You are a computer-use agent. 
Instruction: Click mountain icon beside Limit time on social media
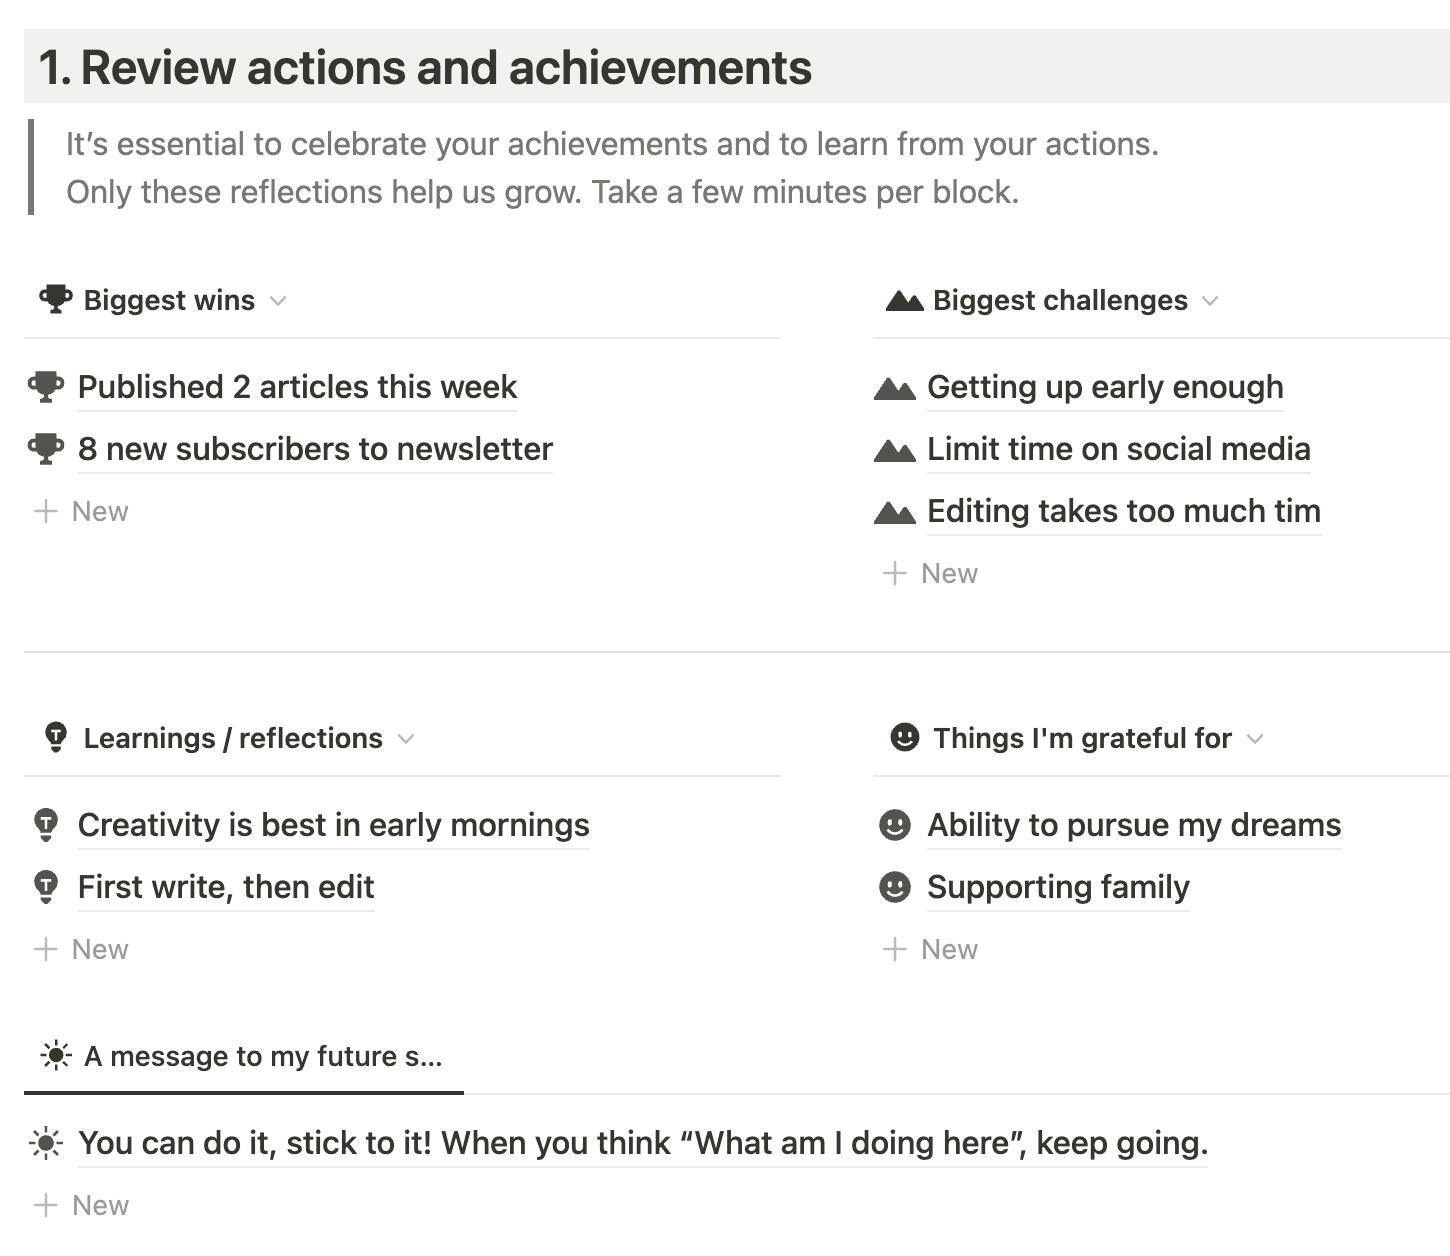[x=894, y=450]
